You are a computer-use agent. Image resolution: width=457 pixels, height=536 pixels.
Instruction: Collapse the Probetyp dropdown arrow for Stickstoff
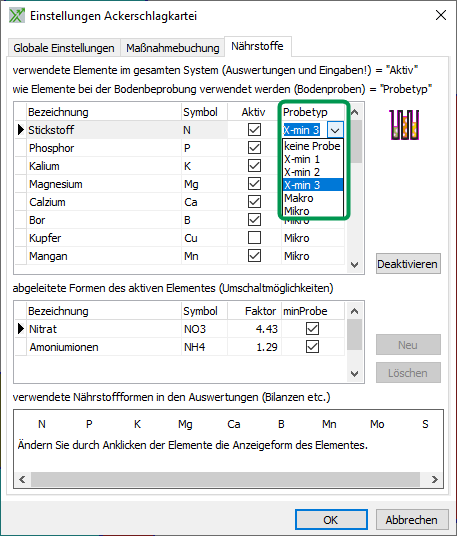click(335, 130)
